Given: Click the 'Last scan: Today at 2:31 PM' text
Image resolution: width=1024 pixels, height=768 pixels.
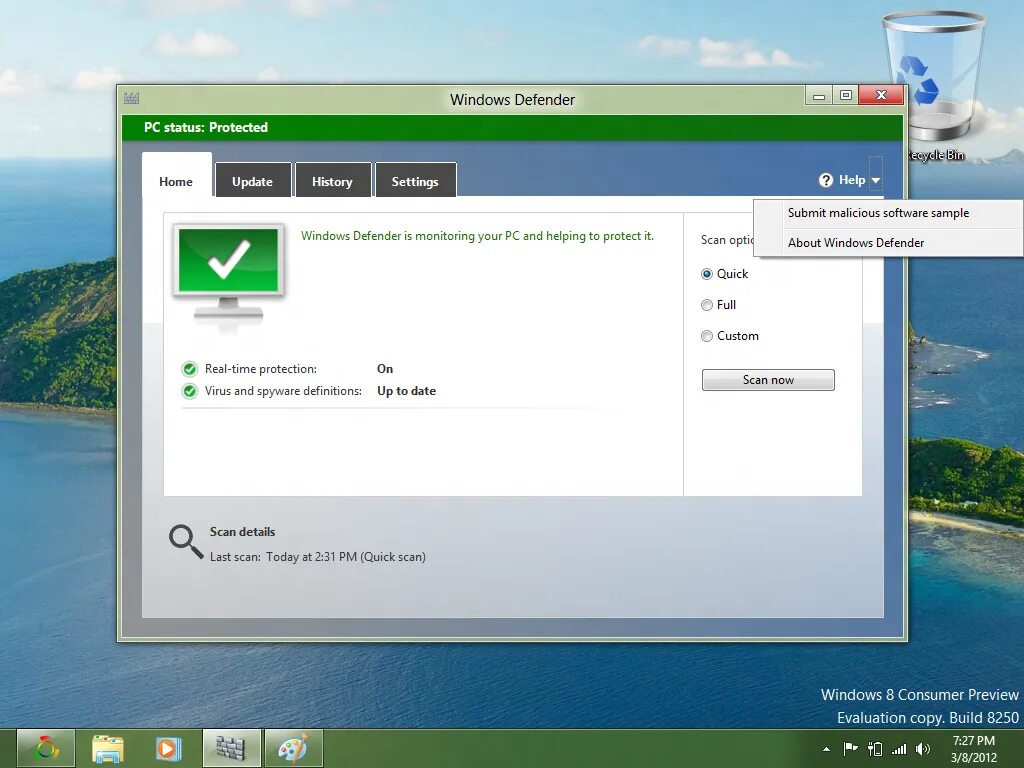Looking at the screenshot, I should point(317,557).
